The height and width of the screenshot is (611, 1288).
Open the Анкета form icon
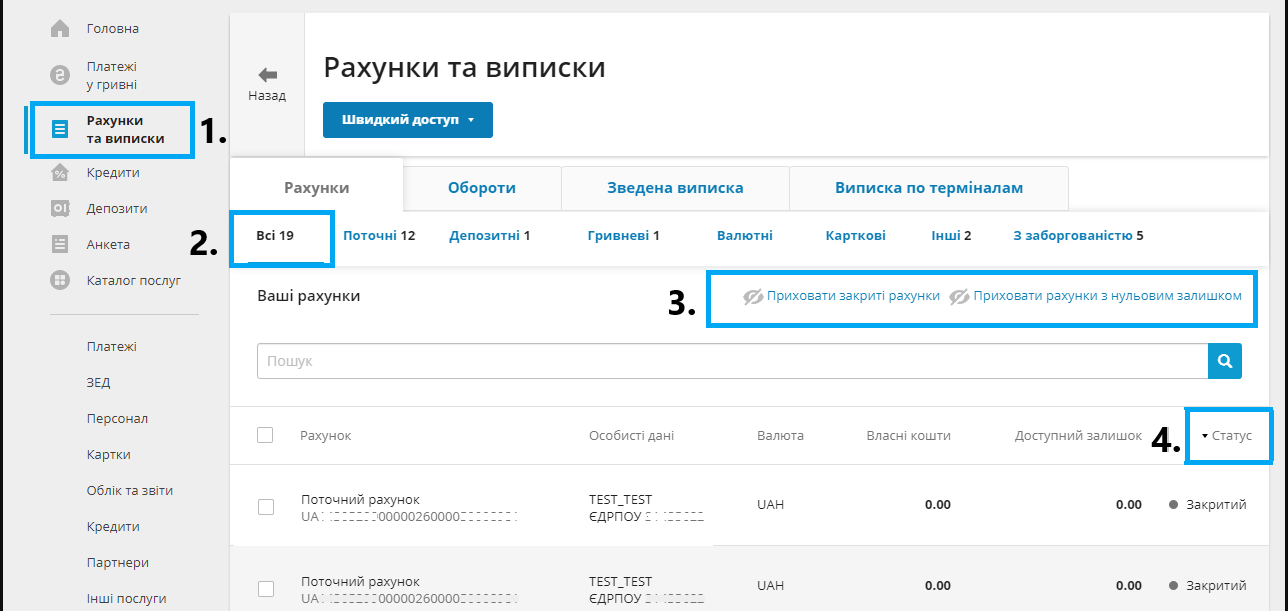pyautogui.click(x=60, y=244)
